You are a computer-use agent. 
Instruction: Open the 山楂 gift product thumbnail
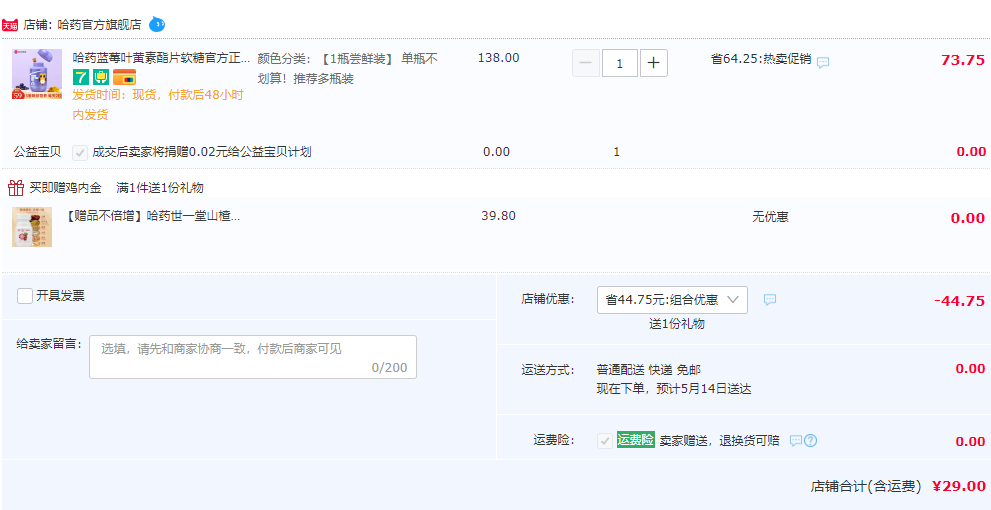(32, 227)
